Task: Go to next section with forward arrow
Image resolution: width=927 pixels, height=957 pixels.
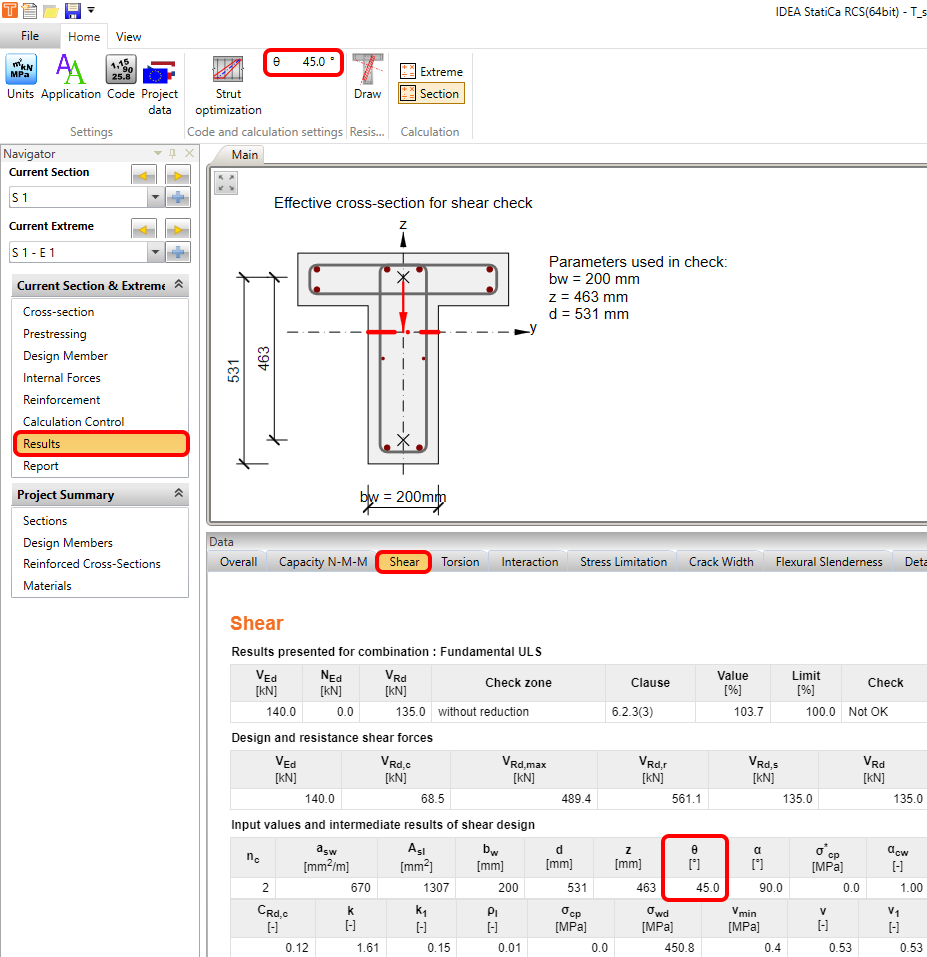Action: pos(179,174)
